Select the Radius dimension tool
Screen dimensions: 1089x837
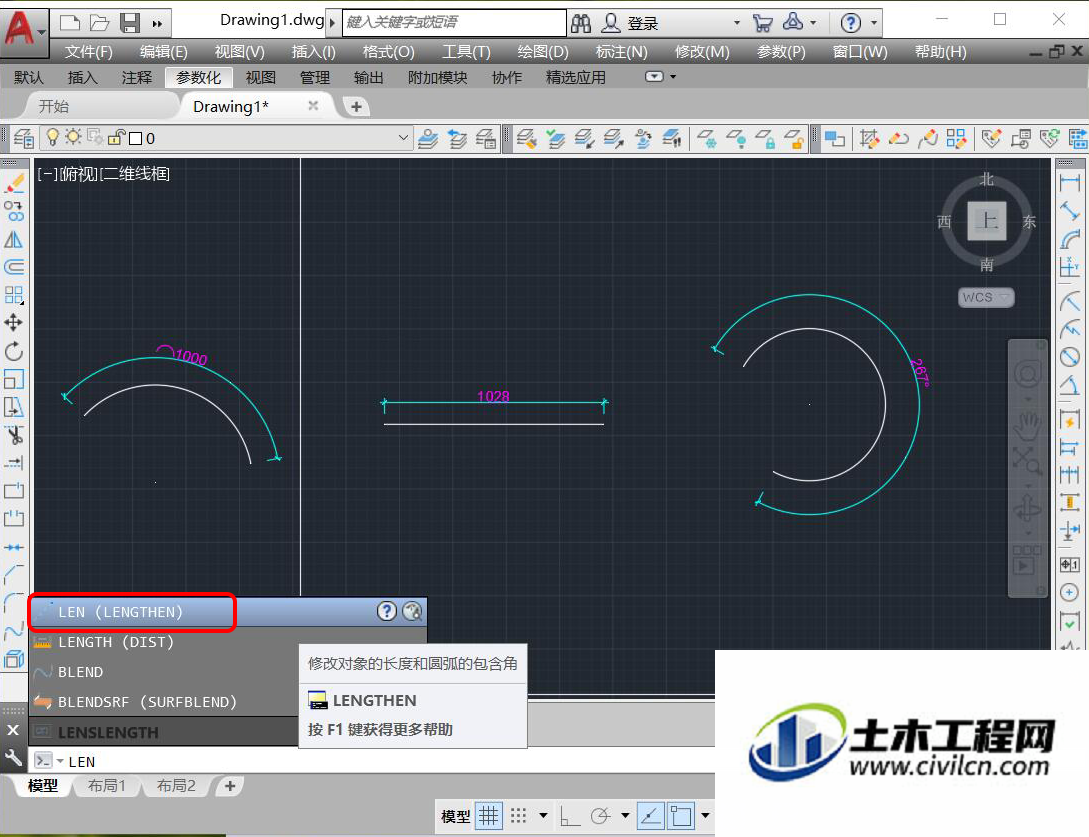coord(1070,301)
